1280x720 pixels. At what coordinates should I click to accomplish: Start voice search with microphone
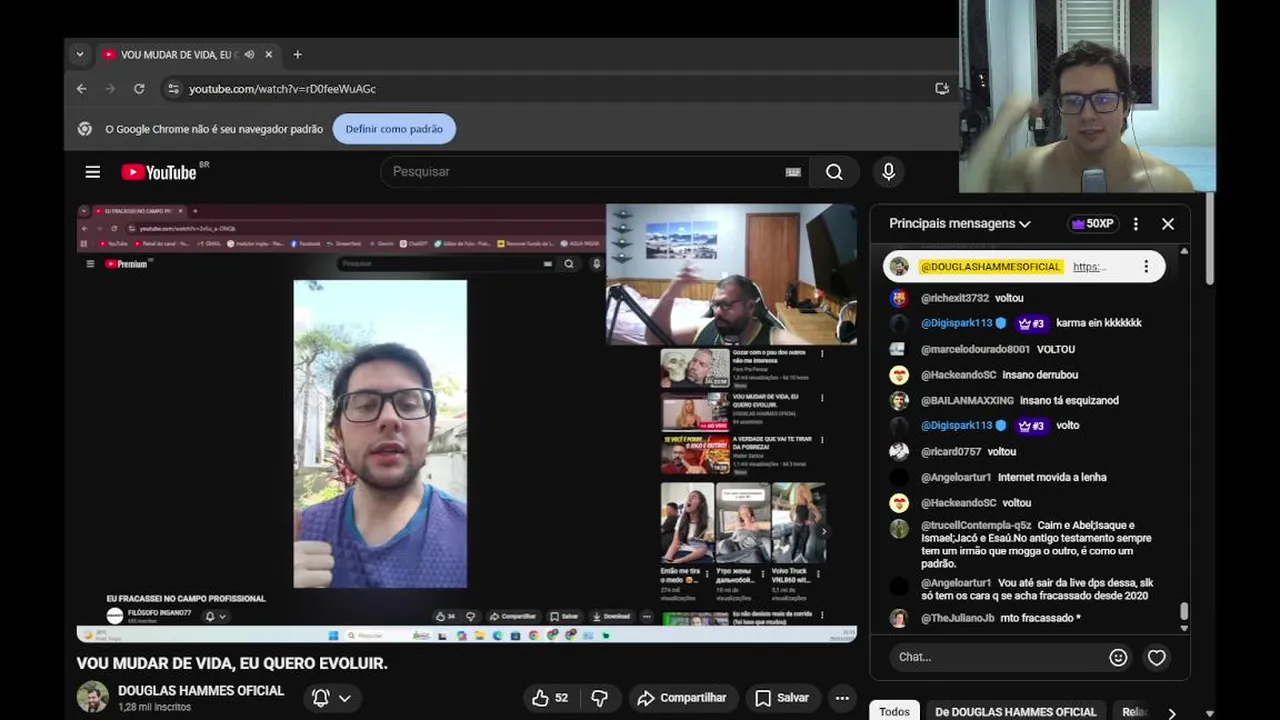tap(888, 172)
